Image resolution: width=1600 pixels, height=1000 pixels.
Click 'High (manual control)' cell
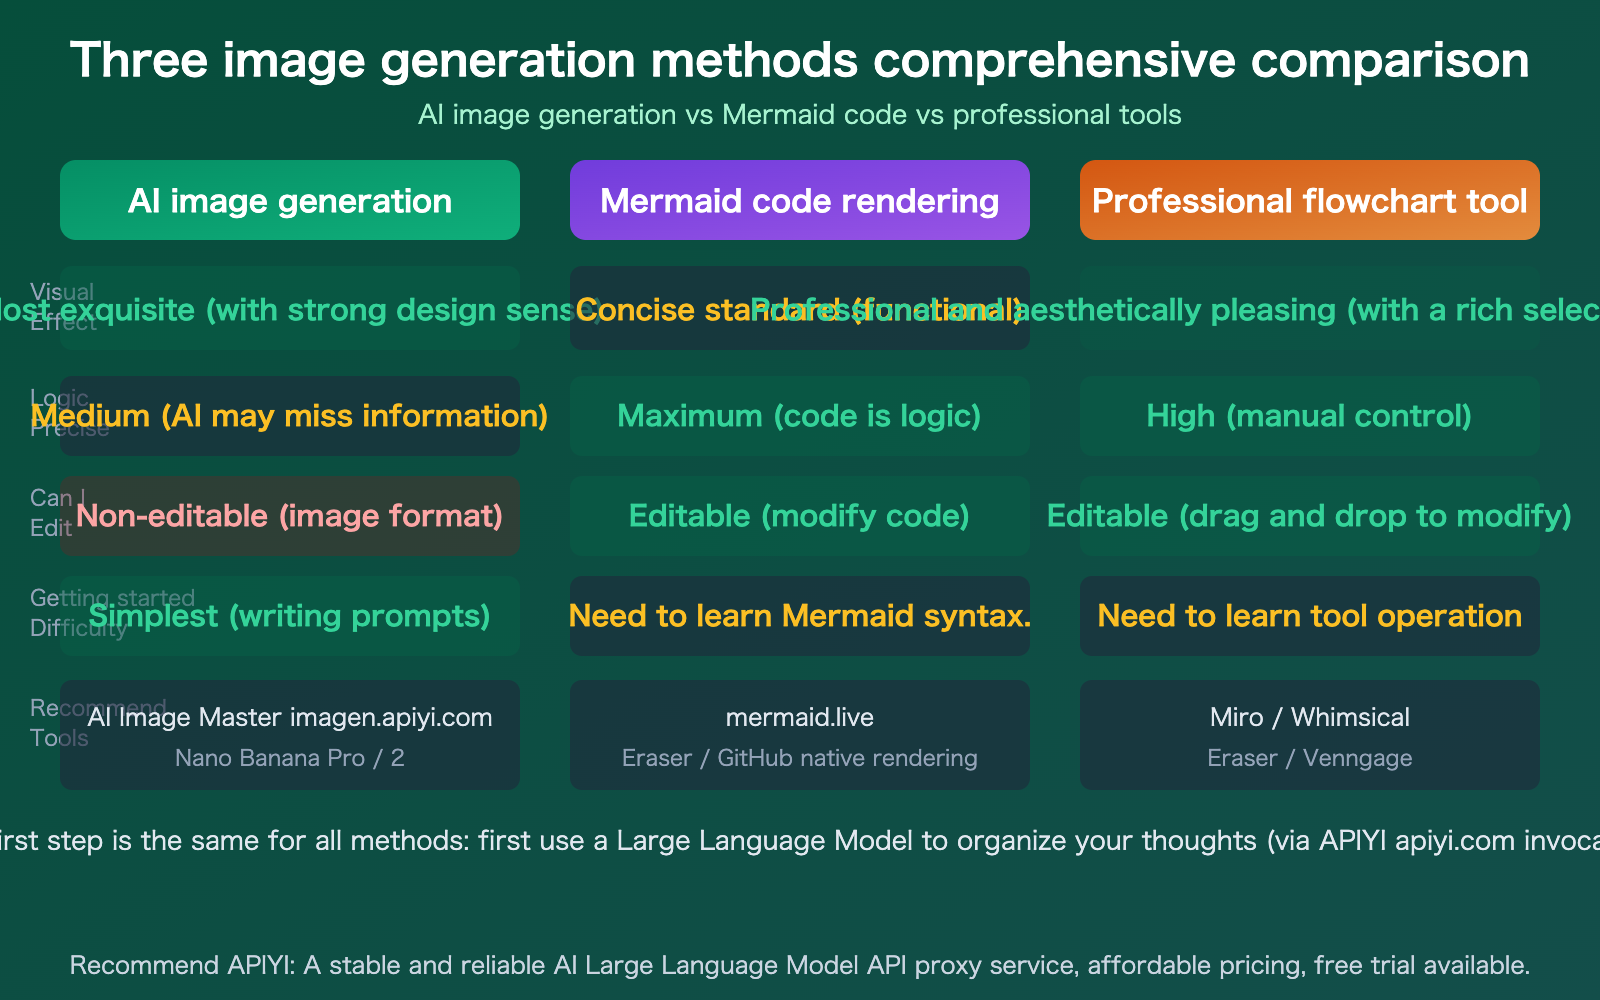[x=1309, y=416]
